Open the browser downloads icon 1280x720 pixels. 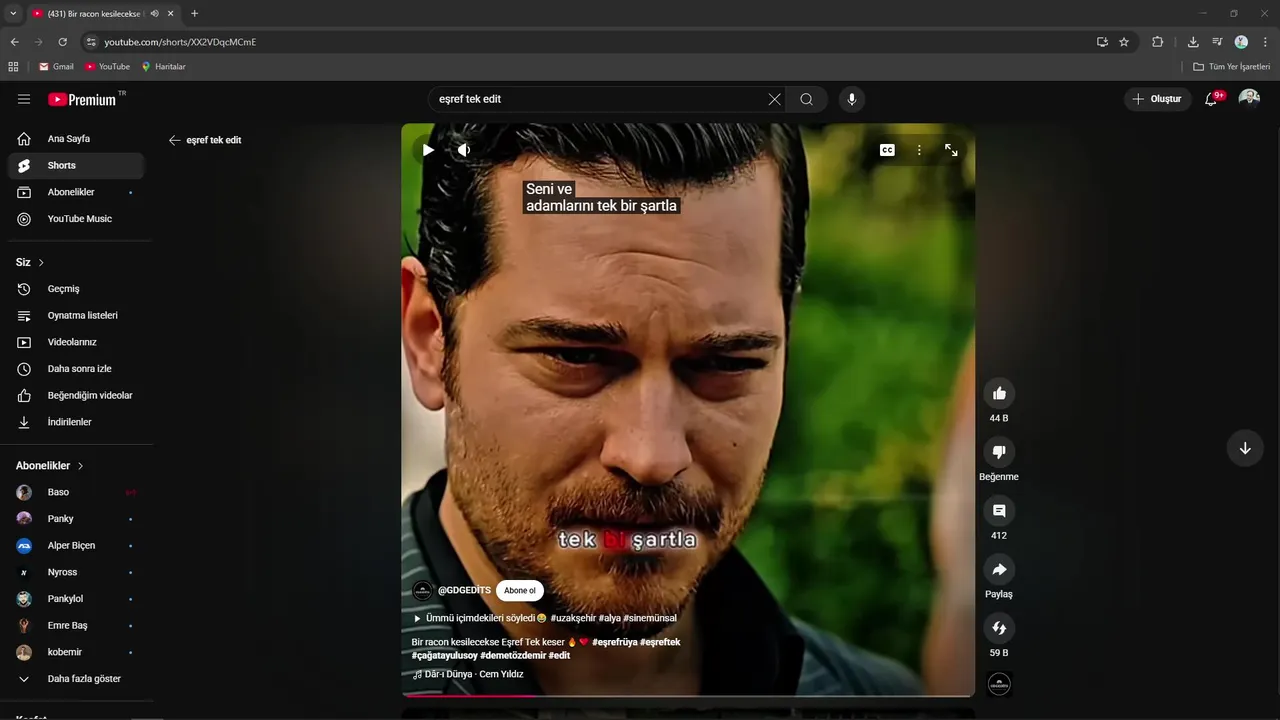click(x=1193, y=42)
